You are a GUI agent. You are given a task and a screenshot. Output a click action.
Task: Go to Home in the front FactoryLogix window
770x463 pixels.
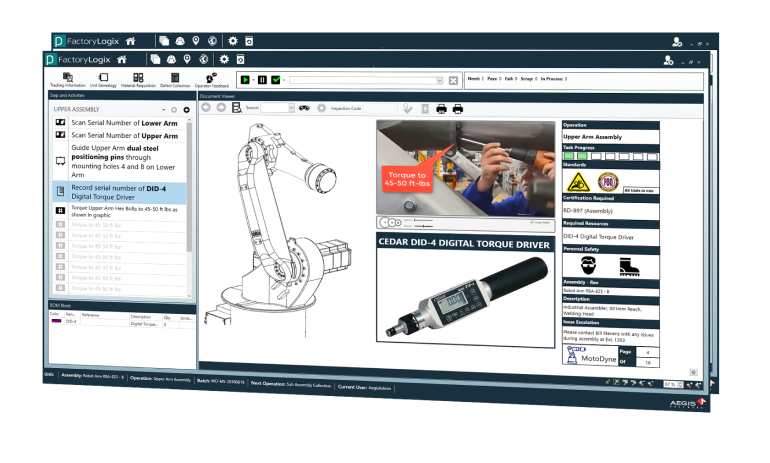[122, 59]
